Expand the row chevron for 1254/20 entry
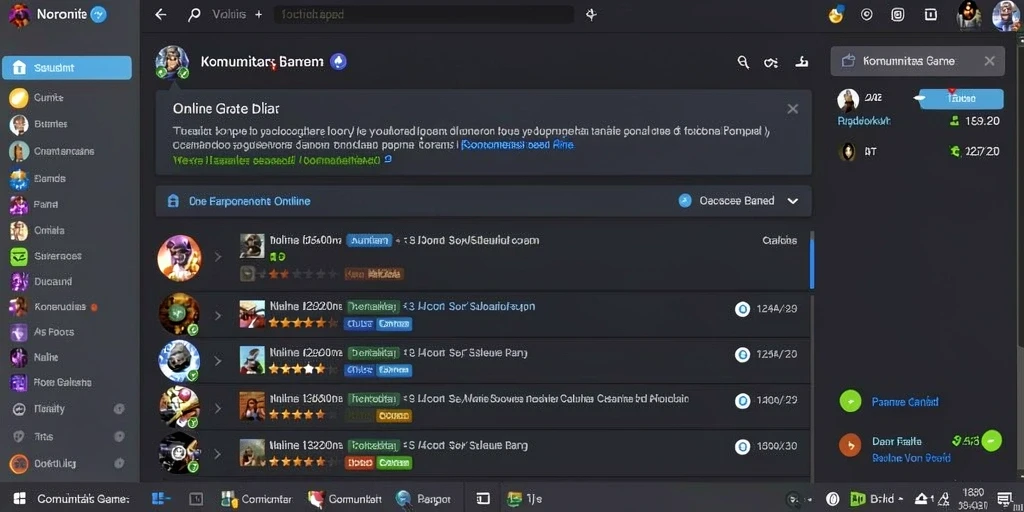1024x512 pixels. point(218,360)
